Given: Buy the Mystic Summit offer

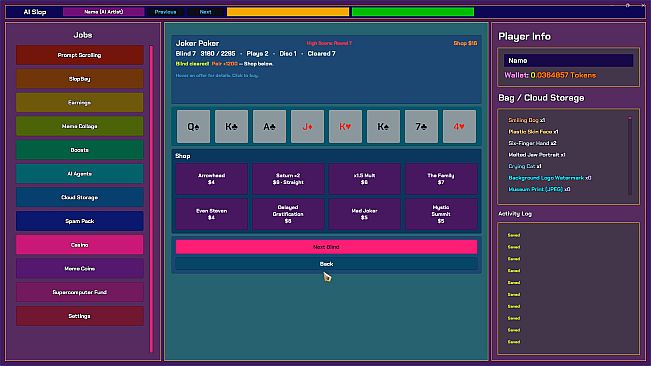Looking at the screenshot, I should tap(441, 214).
